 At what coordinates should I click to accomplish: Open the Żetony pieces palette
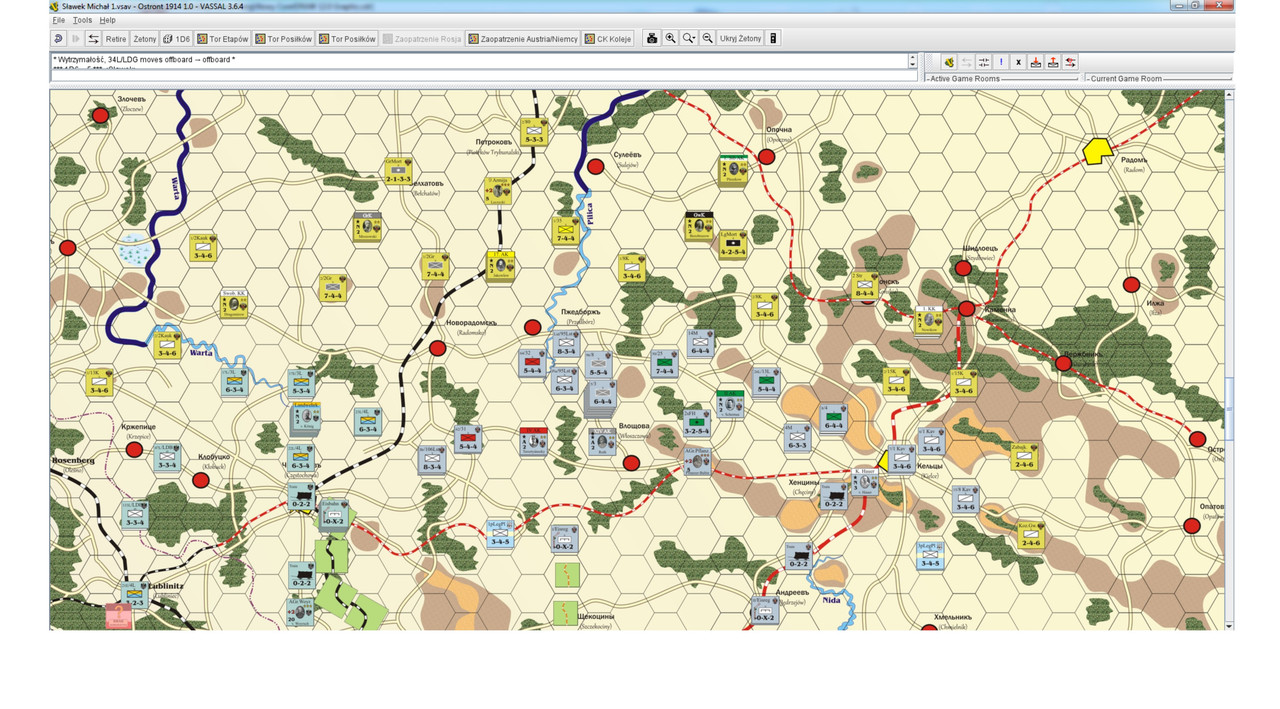[x=145, y=39]
